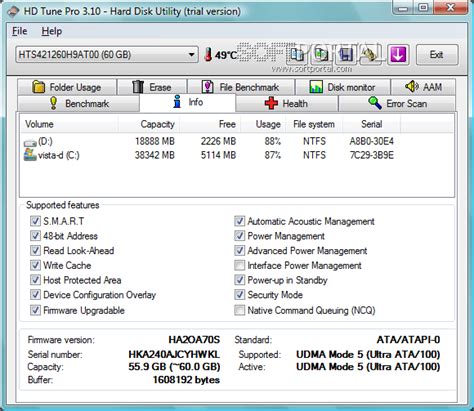
Task: Click buffer value 1608192 bytes
Action: (x=186, y=380)
